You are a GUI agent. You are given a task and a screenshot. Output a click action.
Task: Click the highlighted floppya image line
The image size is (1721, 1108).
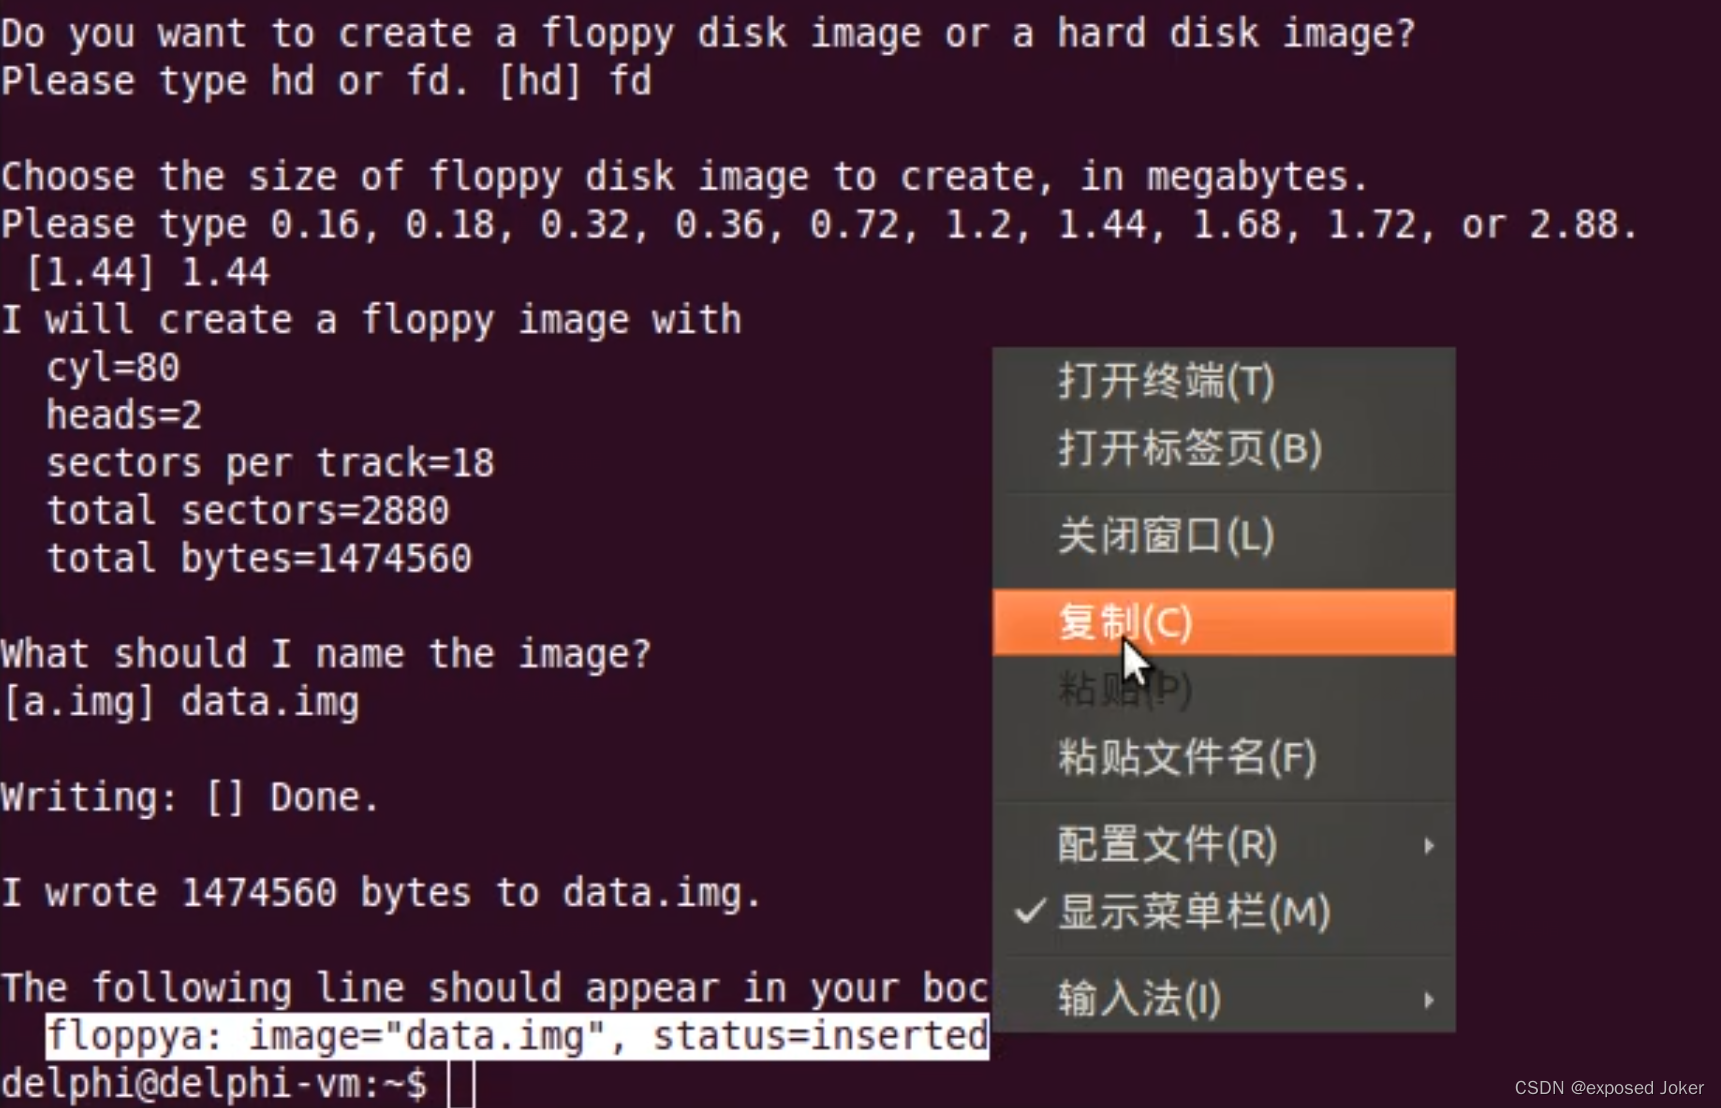[517, 1036]
